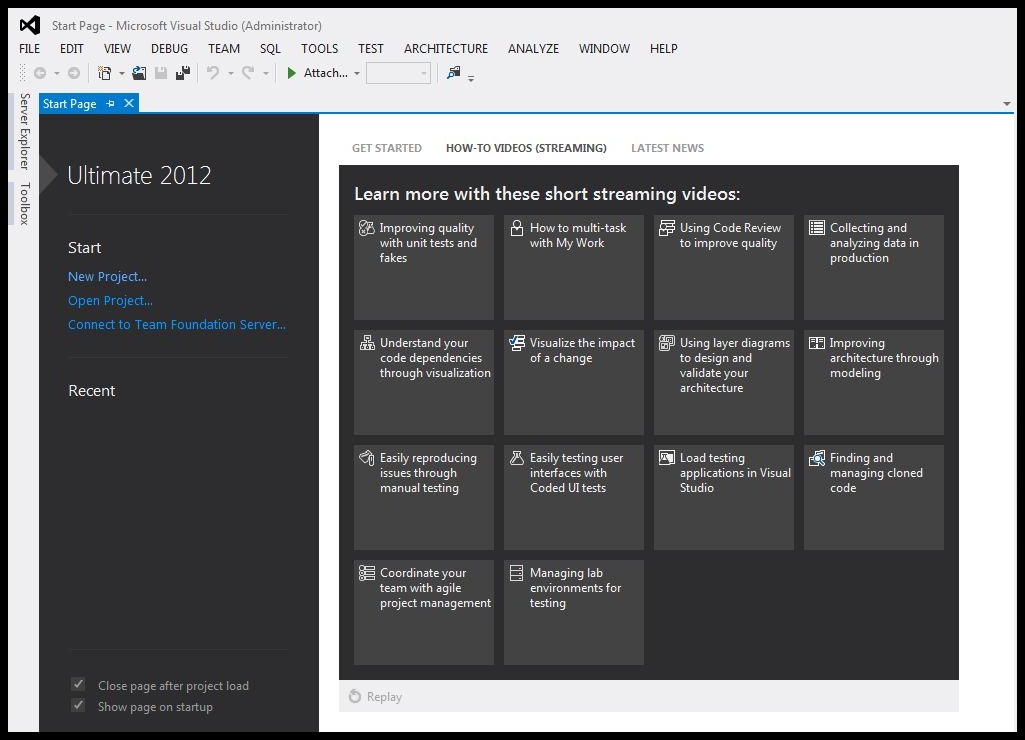The height and width of the screenshot is (740, 1025).
Task: Open a file using the Open File icon
Action: tap(138, 72)
